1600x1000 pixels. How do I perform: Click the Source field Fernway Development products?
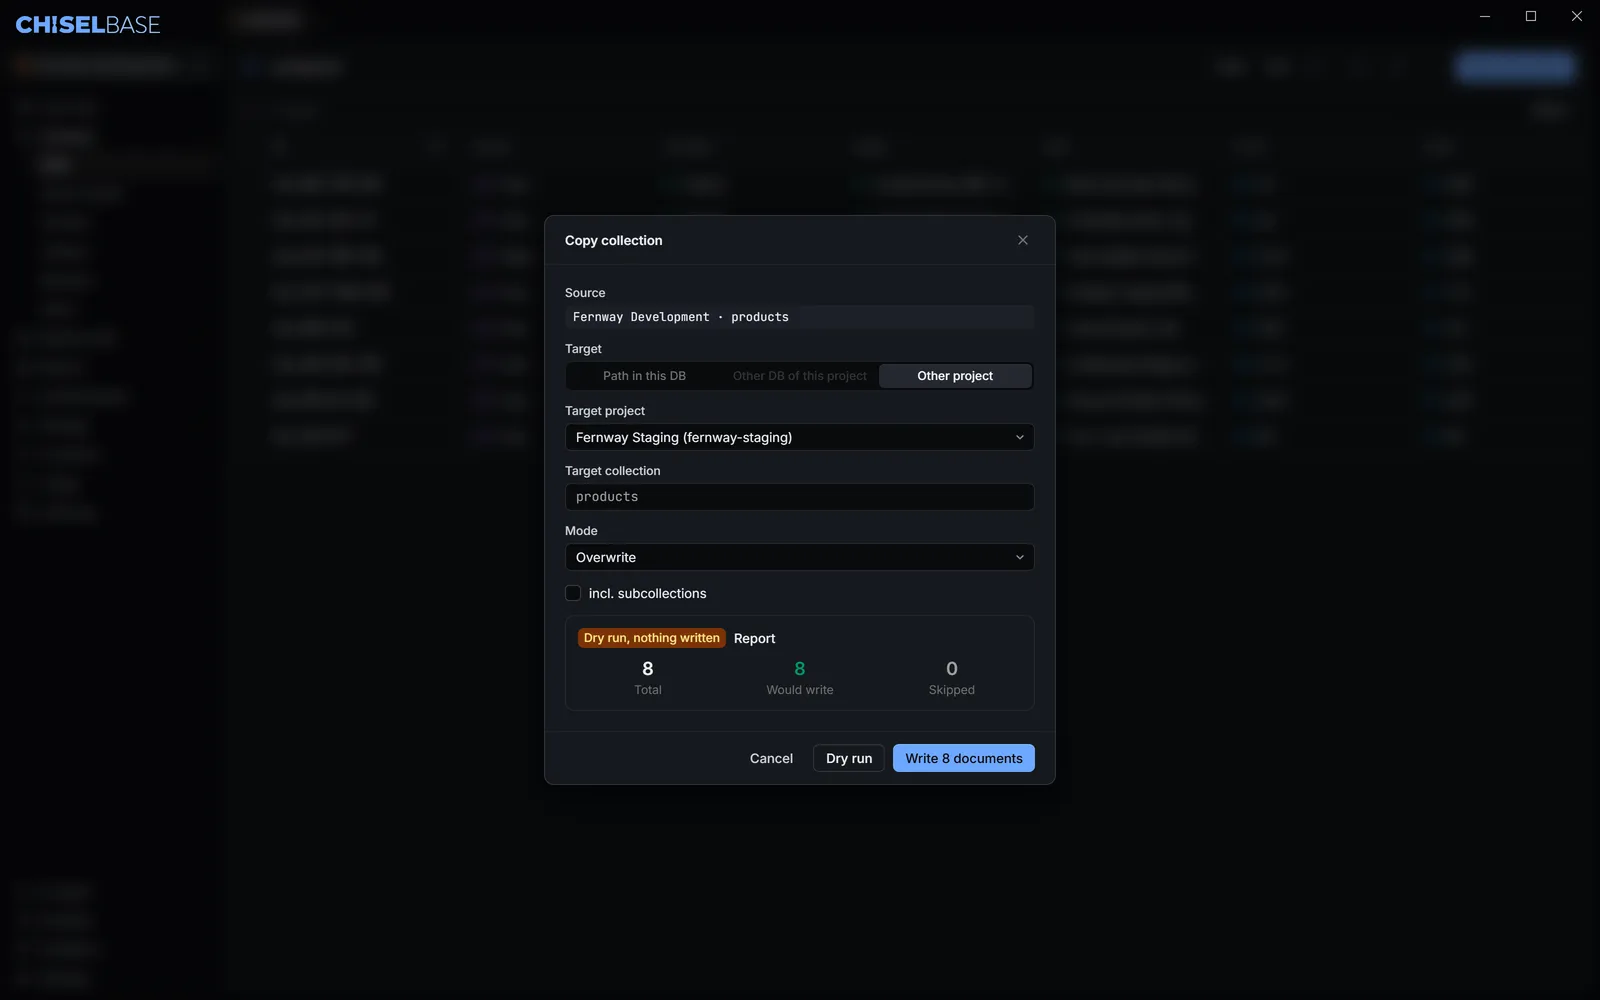799,317
